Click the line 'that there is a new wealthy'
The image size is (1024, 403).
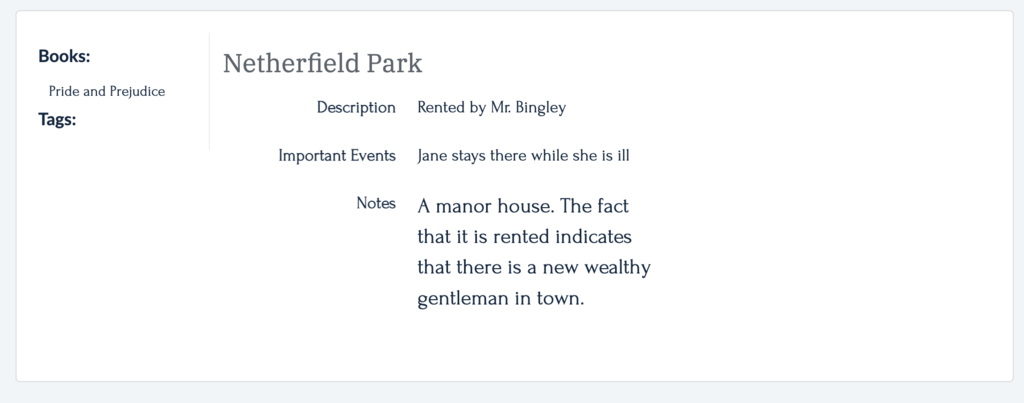pos(534,268)
